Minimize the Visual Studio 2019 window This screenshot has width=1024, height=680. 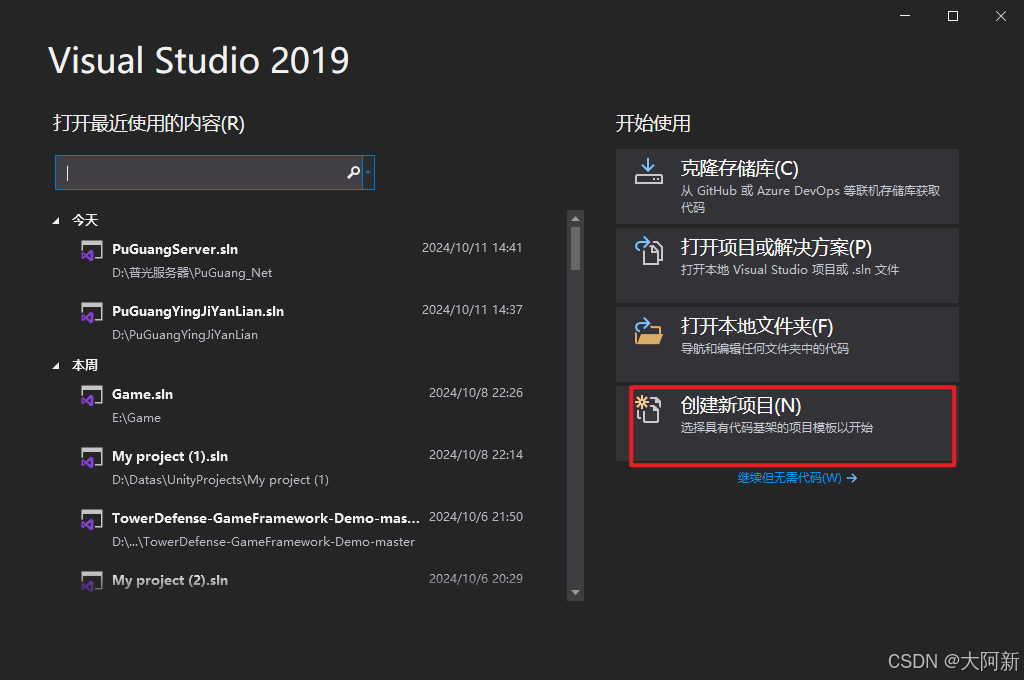coord(905,16)
